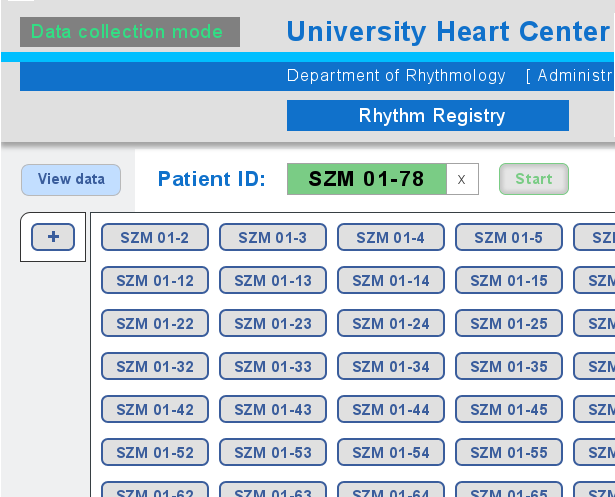Toggle the Data collection mode indicator
Image resolution: width=615 pixels, height=497 pixels.
pos(129,32)
